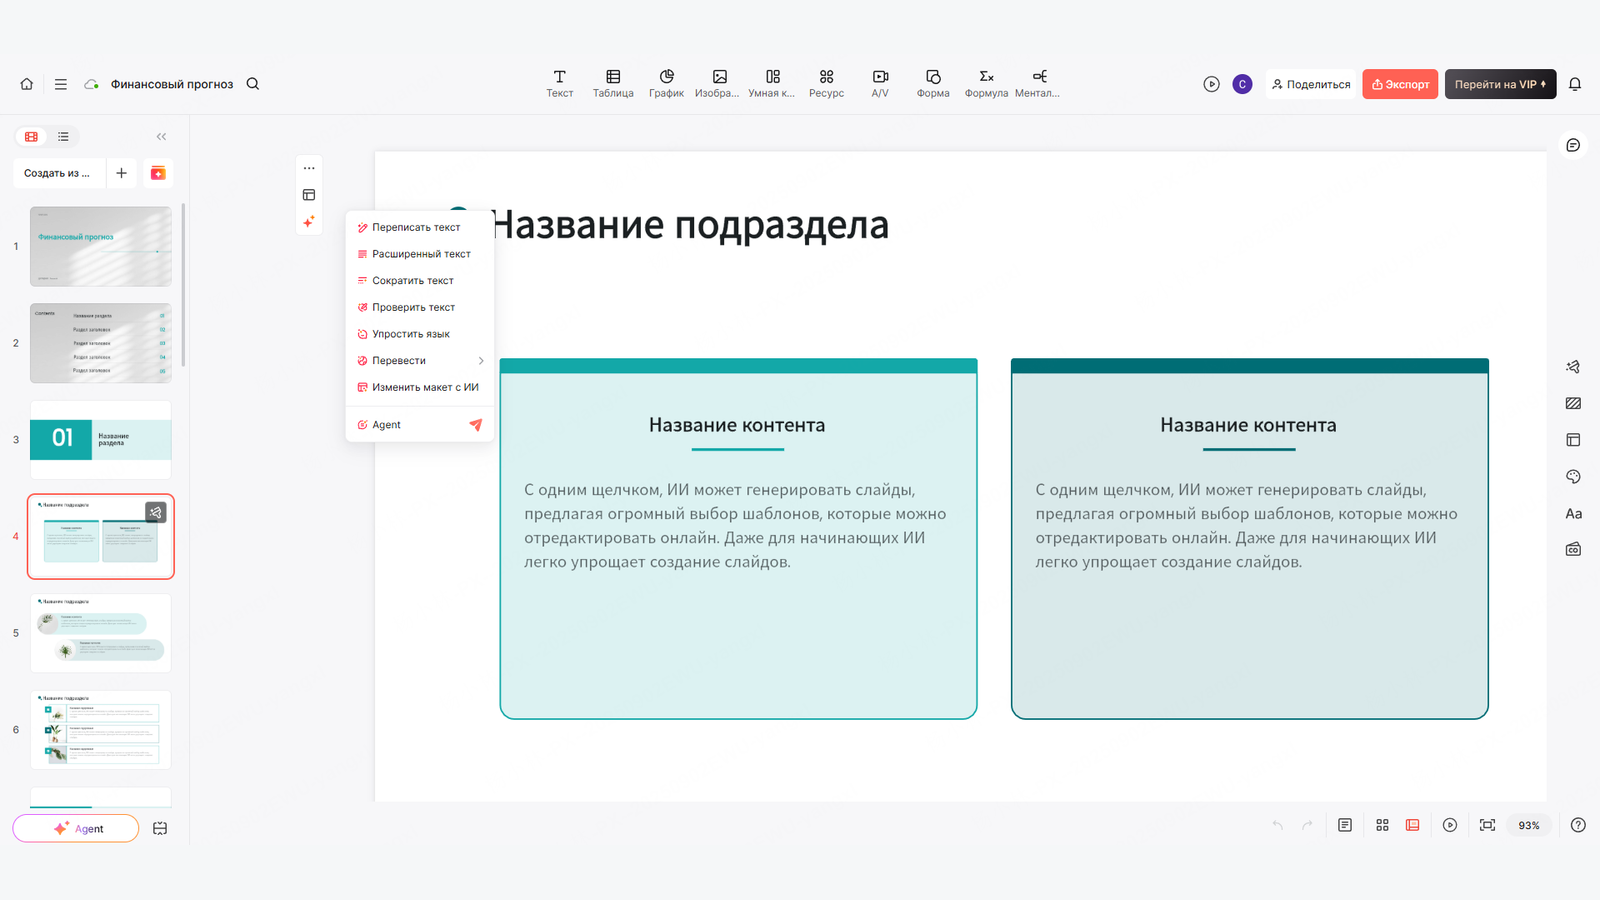This screenshot has height=900, width=1600.
Task: Click the Поделиться share button
Action: coord(1311,84)
